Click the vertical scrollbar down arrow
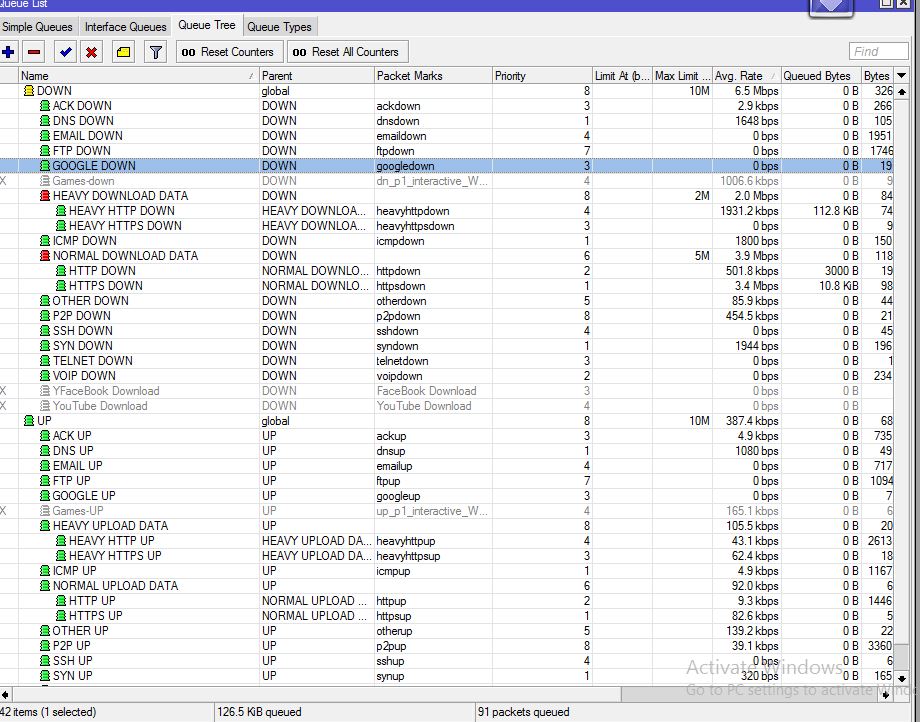Image resolution: width=920 pixels, height=722 pixels. pos(902,678)
